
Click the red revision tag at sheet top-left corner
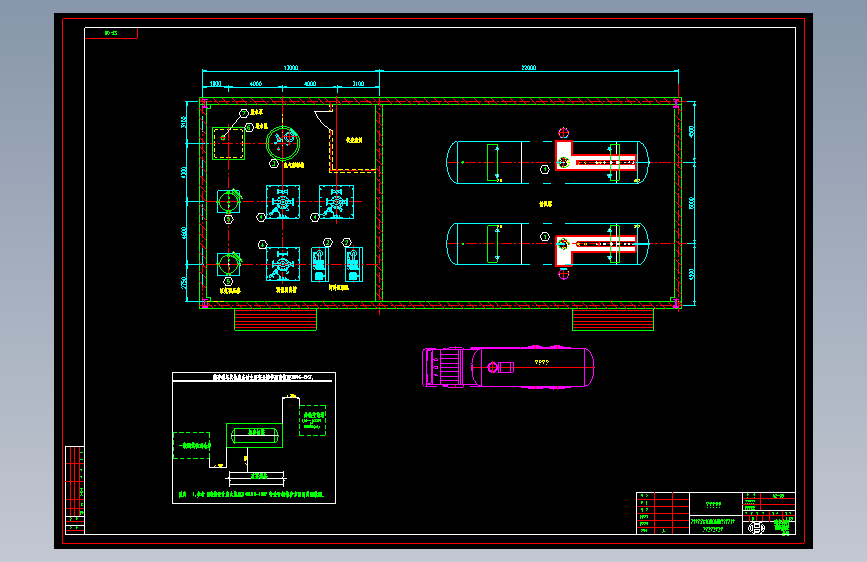coord(111,33)
